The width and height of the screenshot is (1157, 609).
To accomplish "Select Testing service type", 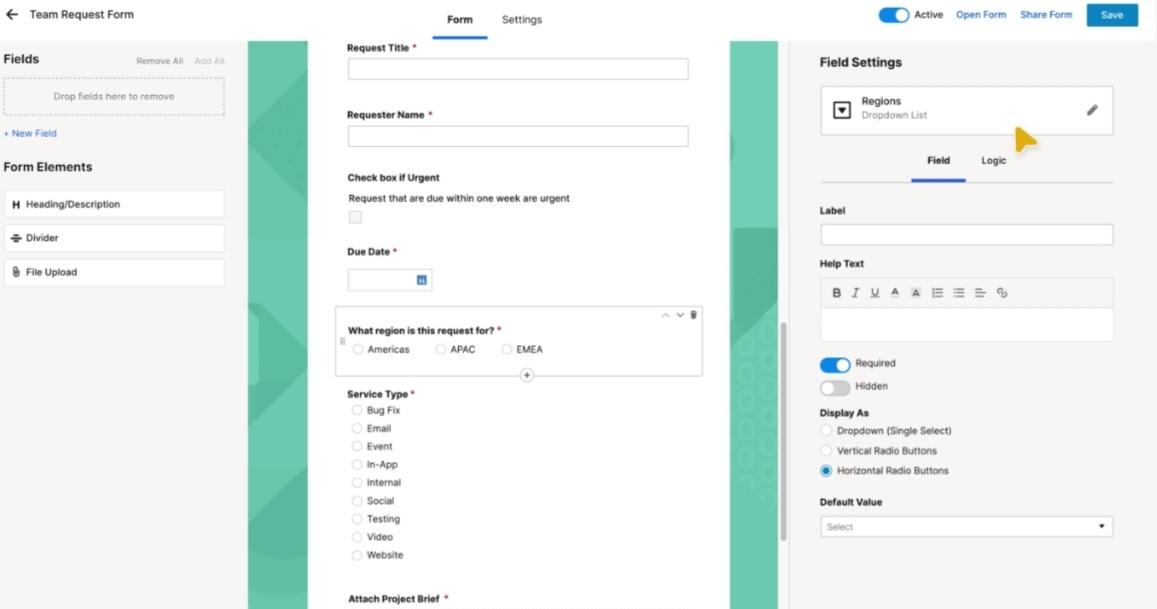I will click(356, 519).
